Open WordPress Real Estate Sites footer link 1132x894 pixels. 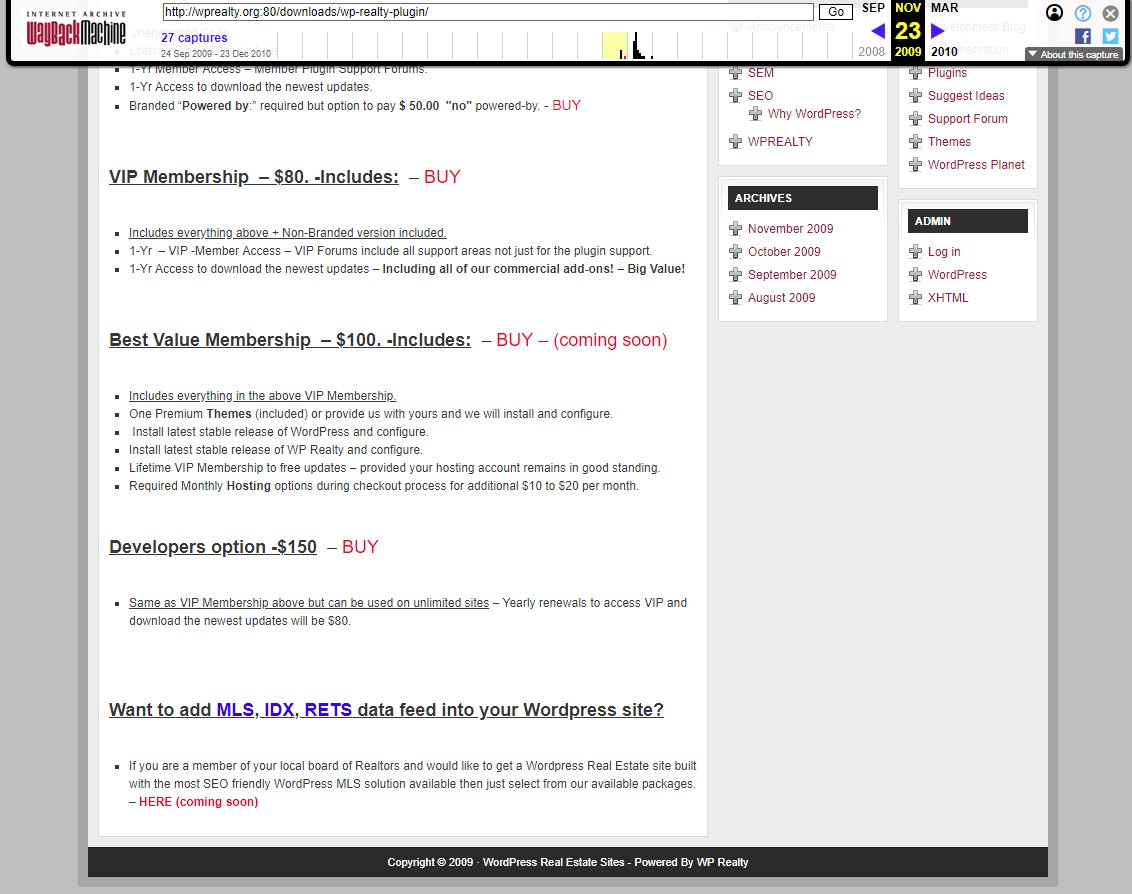554,862
